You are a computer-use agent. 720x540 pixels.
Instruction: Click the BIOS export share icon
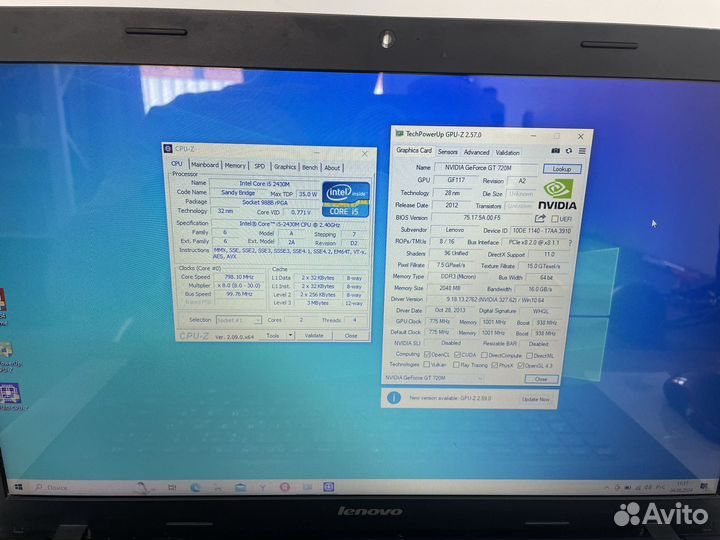pyautogui.click(x=540, y=219)
